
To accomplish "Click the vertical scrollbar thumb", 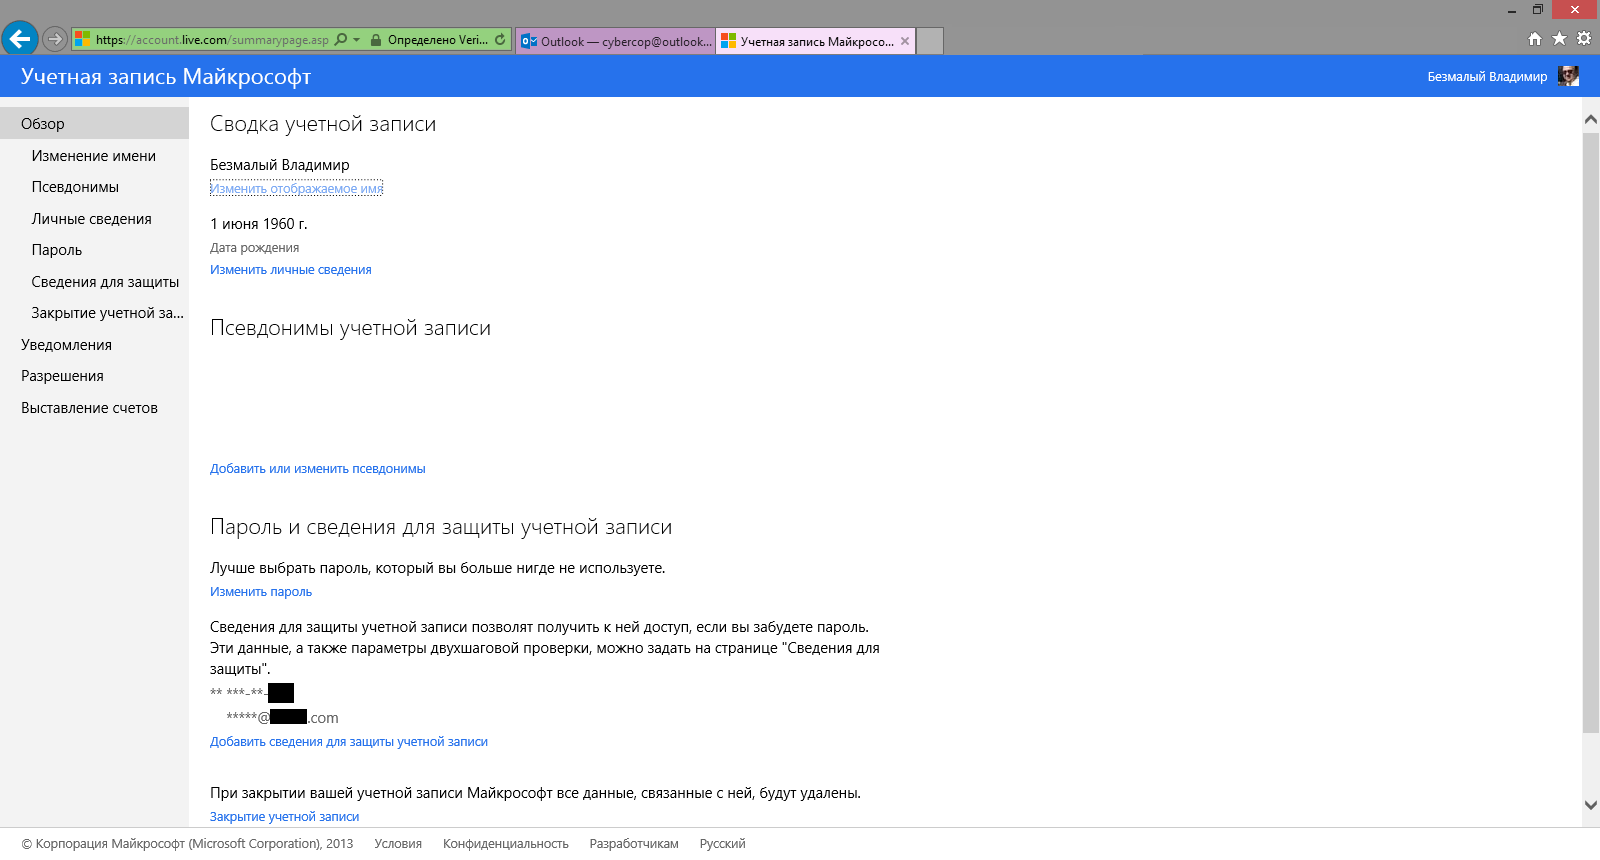I will [x=1591, y=433].
